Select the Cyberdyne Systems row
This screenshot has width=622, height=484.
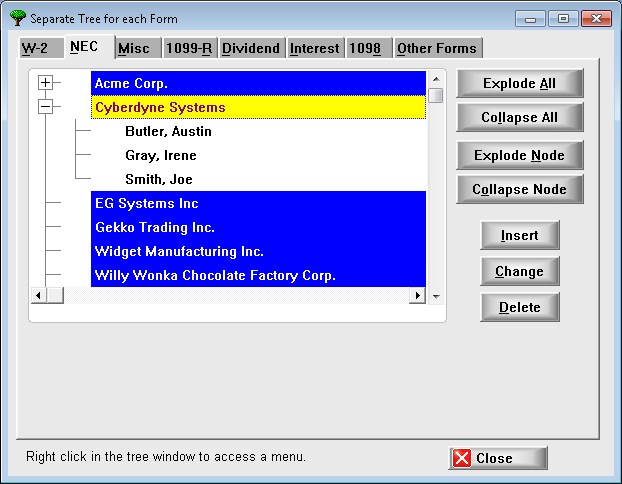point(258,107)
